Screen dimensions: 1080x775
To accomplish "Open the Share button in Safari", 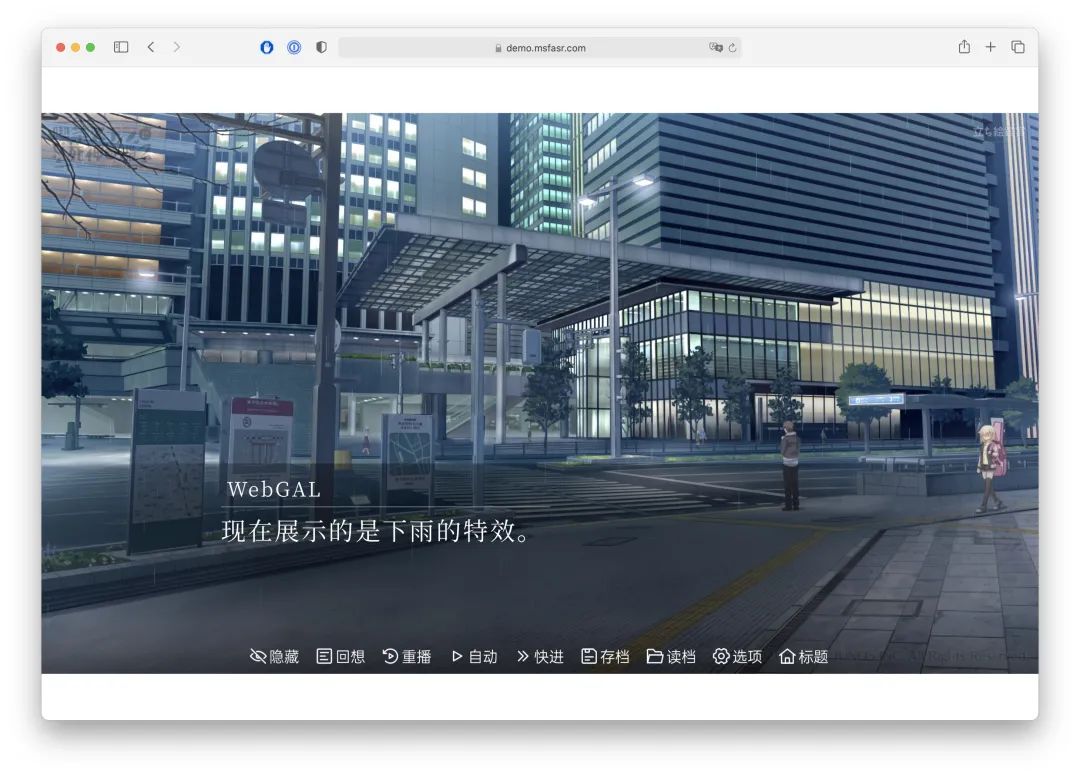I will (x=964, y=46).
